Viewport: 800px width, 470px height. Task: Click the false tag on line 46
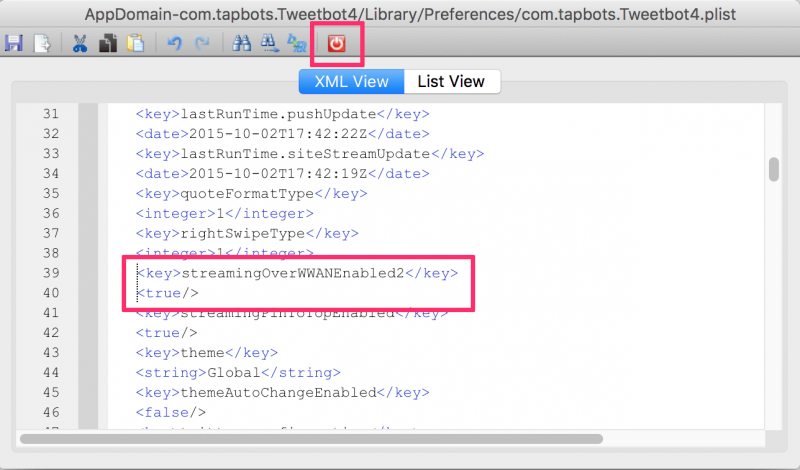pos(171,412)
